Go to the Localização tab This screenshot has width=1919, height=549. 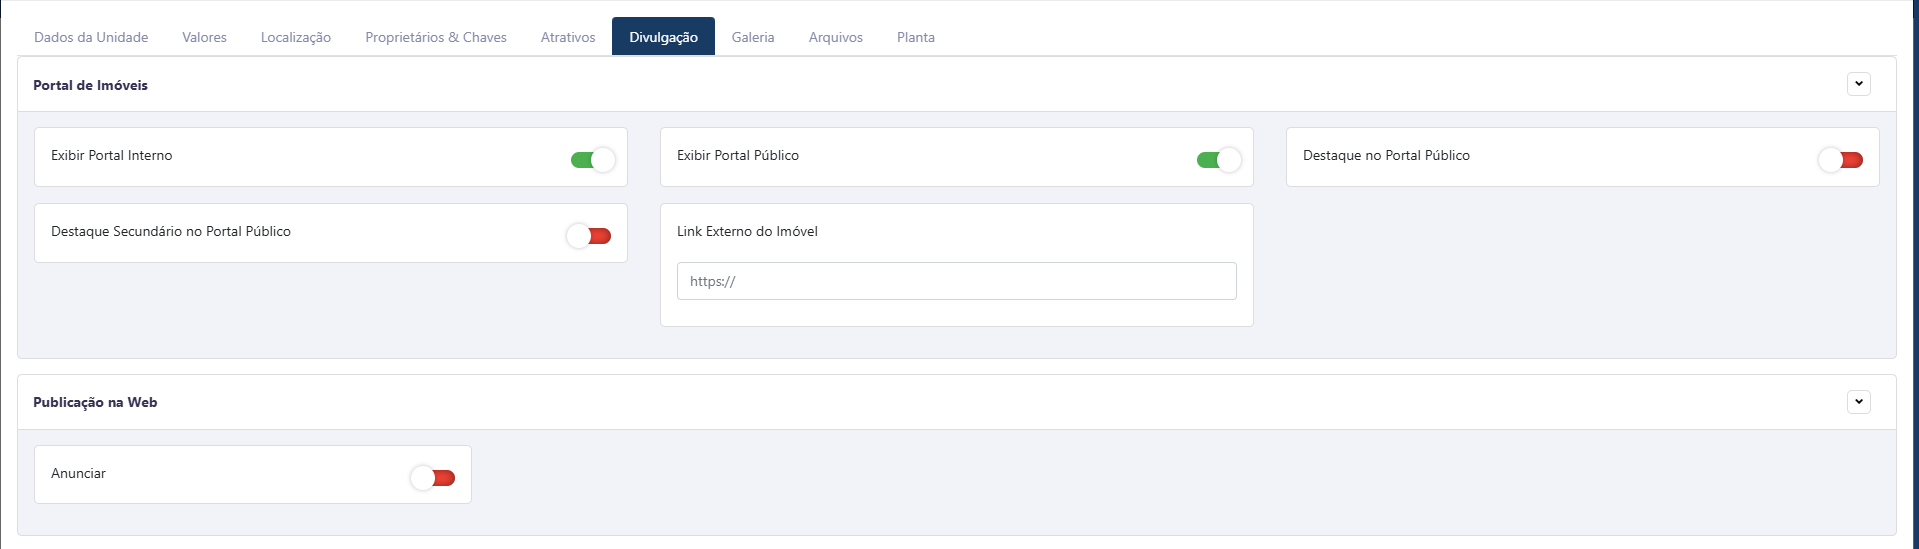click(x=296, y=37)
